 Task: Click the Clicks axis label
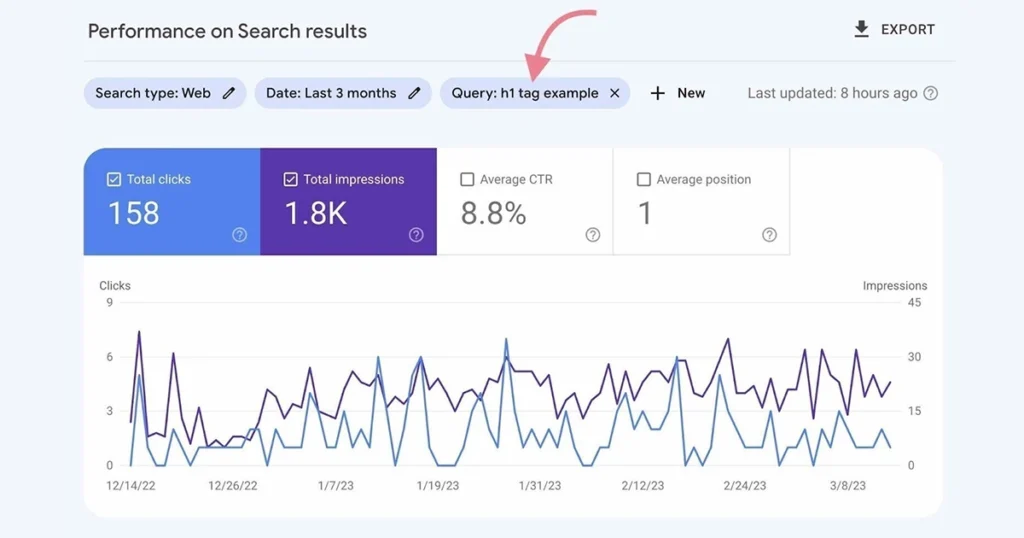tap(115, 285)
